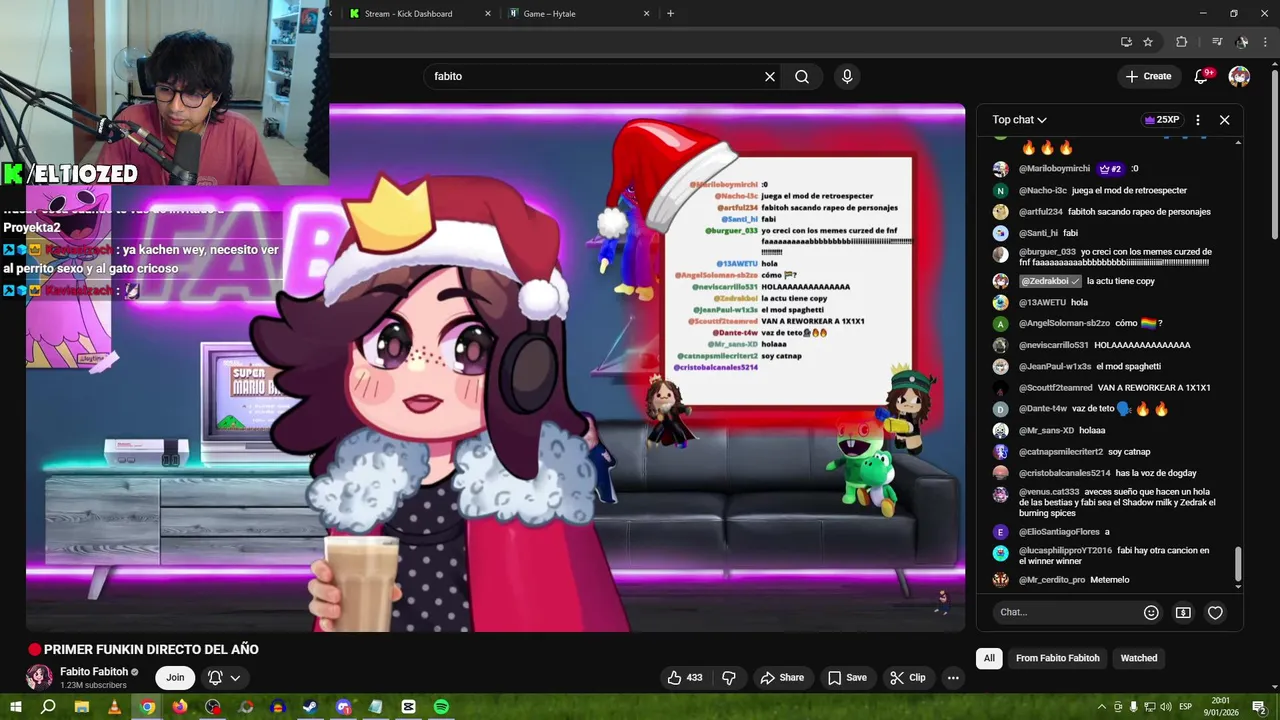The image size is (1280, 720).
Task: Open File Explorer from taskbar
Action: (x=81, y=707)
